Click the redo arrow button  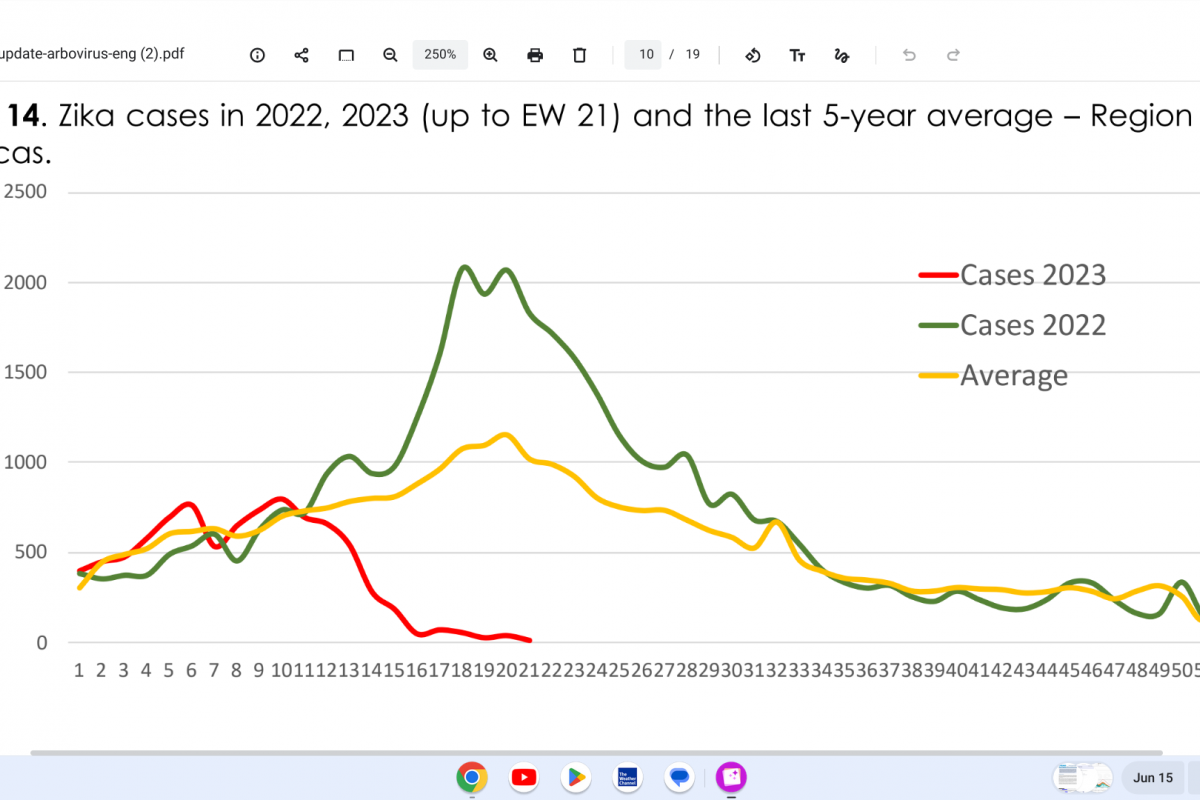click(953, 55)
